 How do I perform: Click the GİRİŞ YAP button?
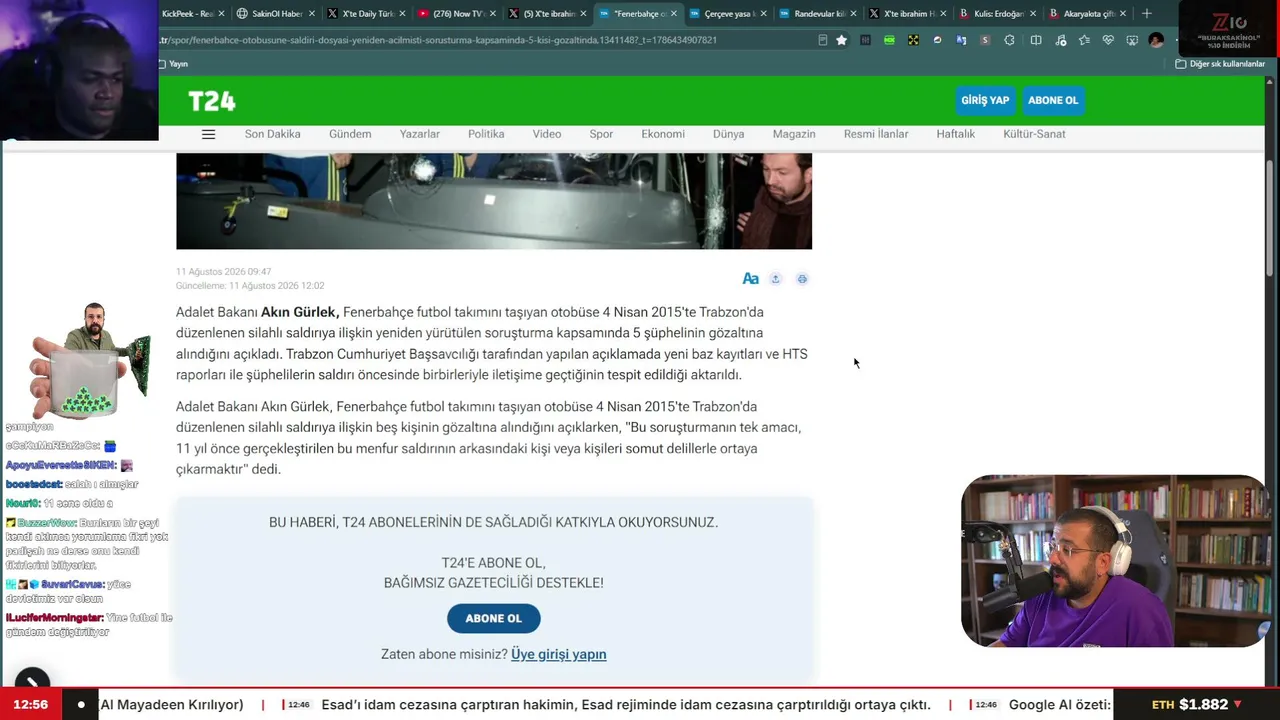985,100
